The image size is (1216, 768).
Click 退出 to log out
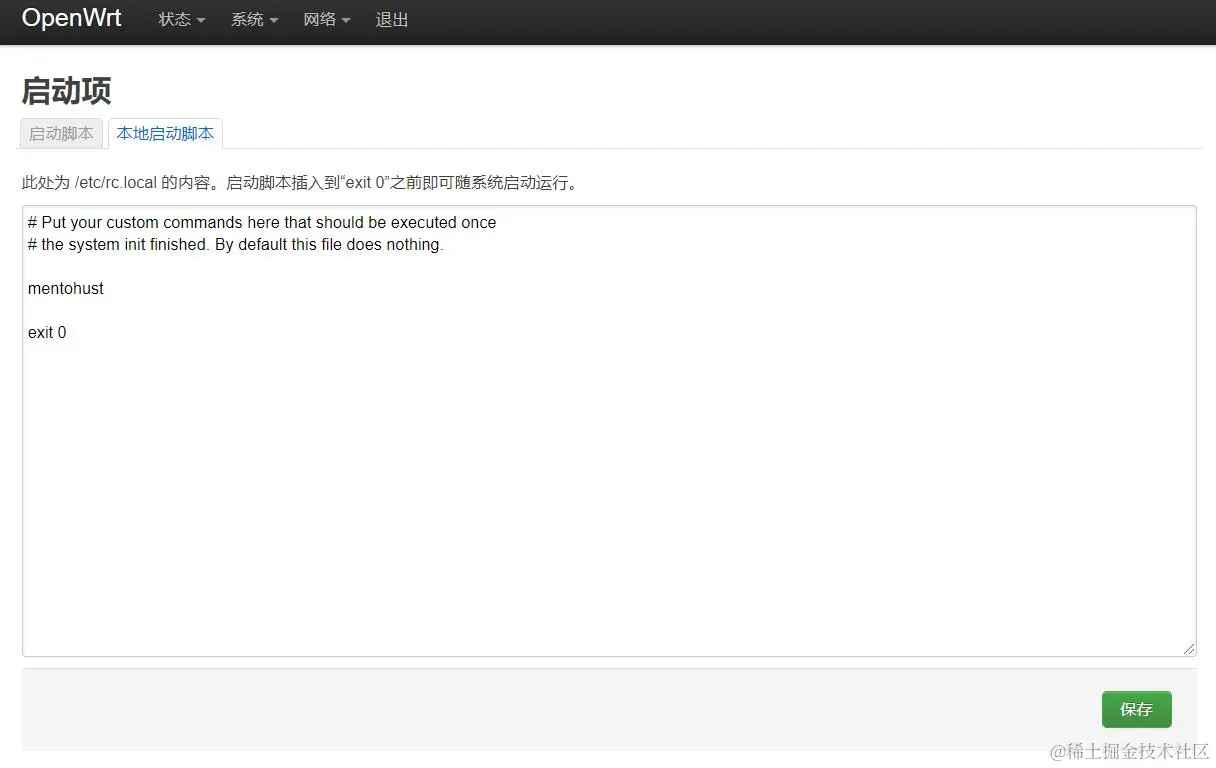tap(391, 19)
